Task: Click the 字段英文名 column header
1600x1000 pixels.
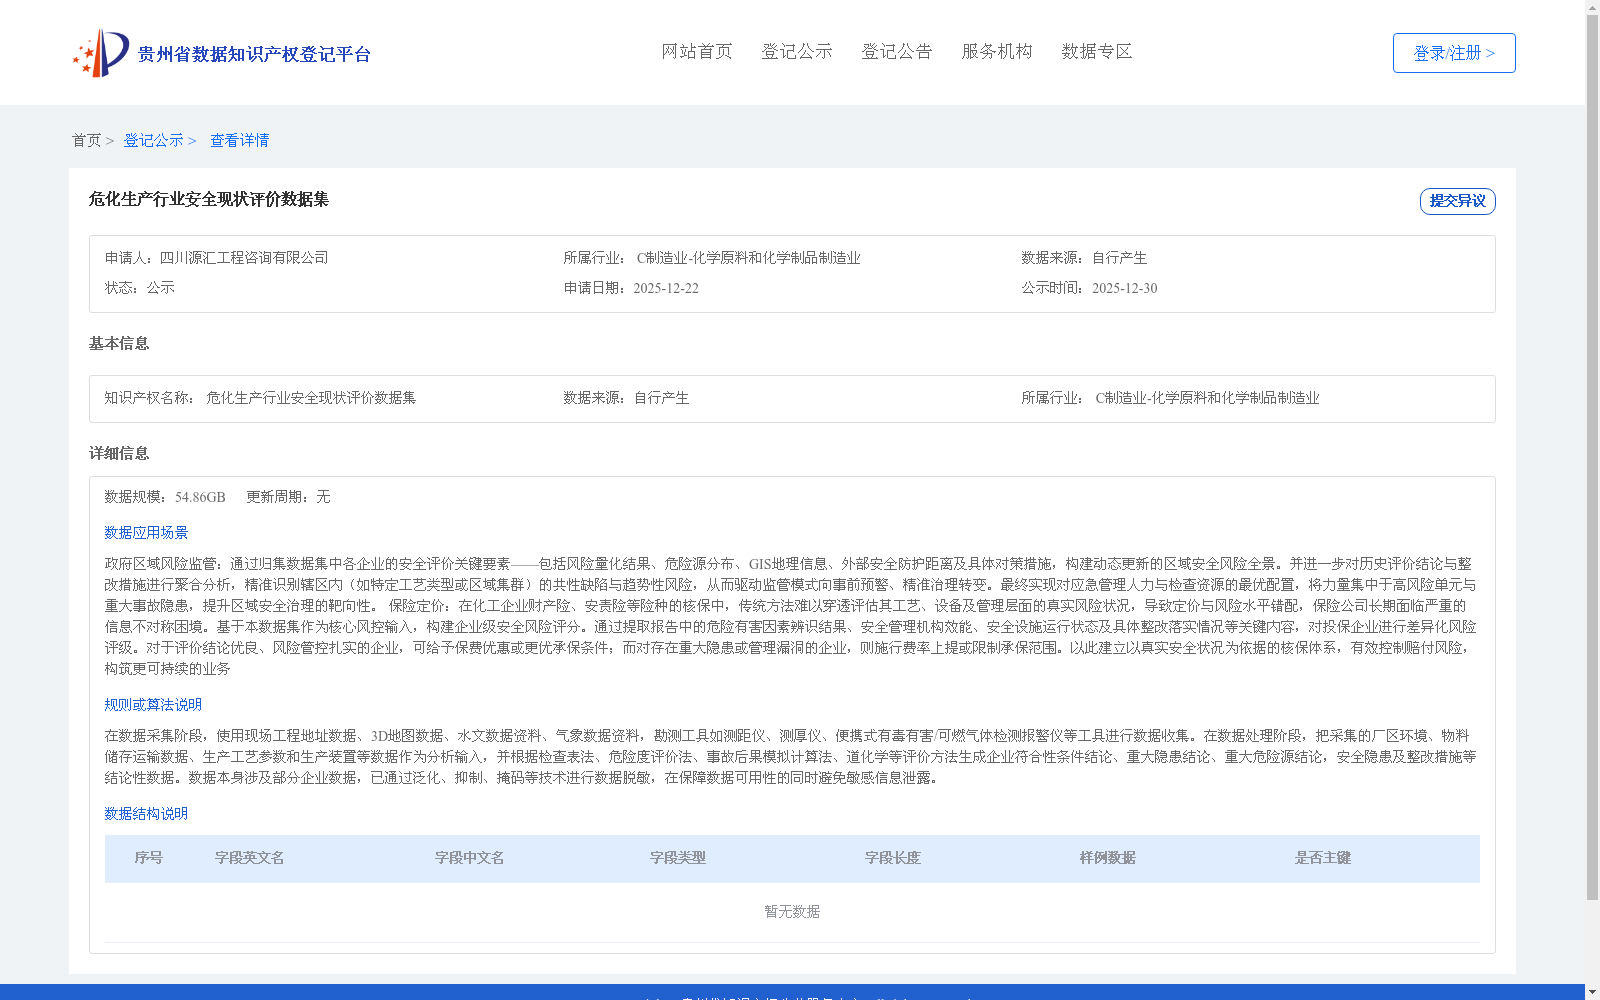Action: [x=249, y=858]
